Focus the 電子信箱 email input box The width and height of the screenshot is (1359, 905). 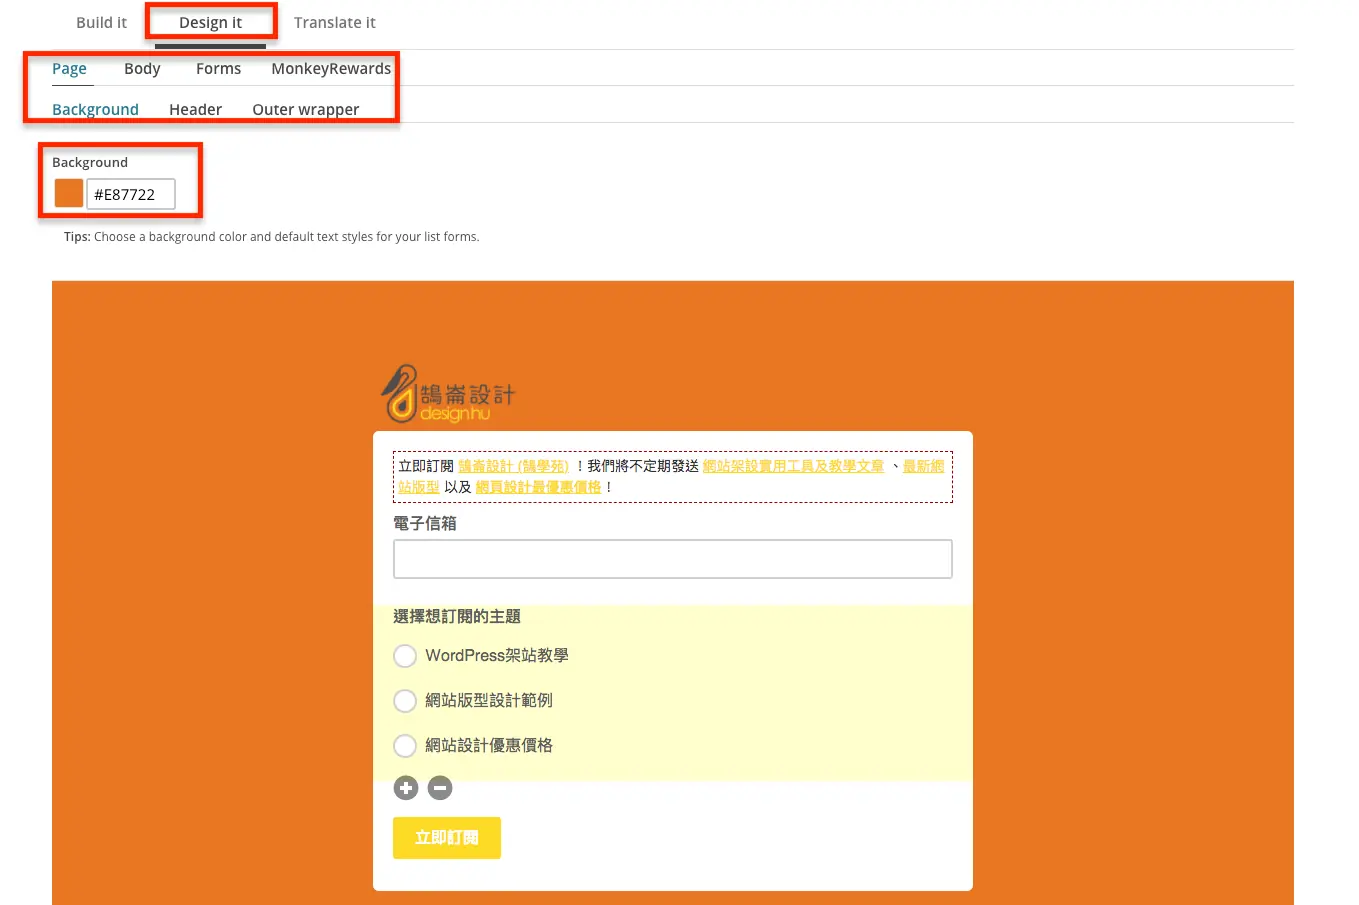point(673,559)
